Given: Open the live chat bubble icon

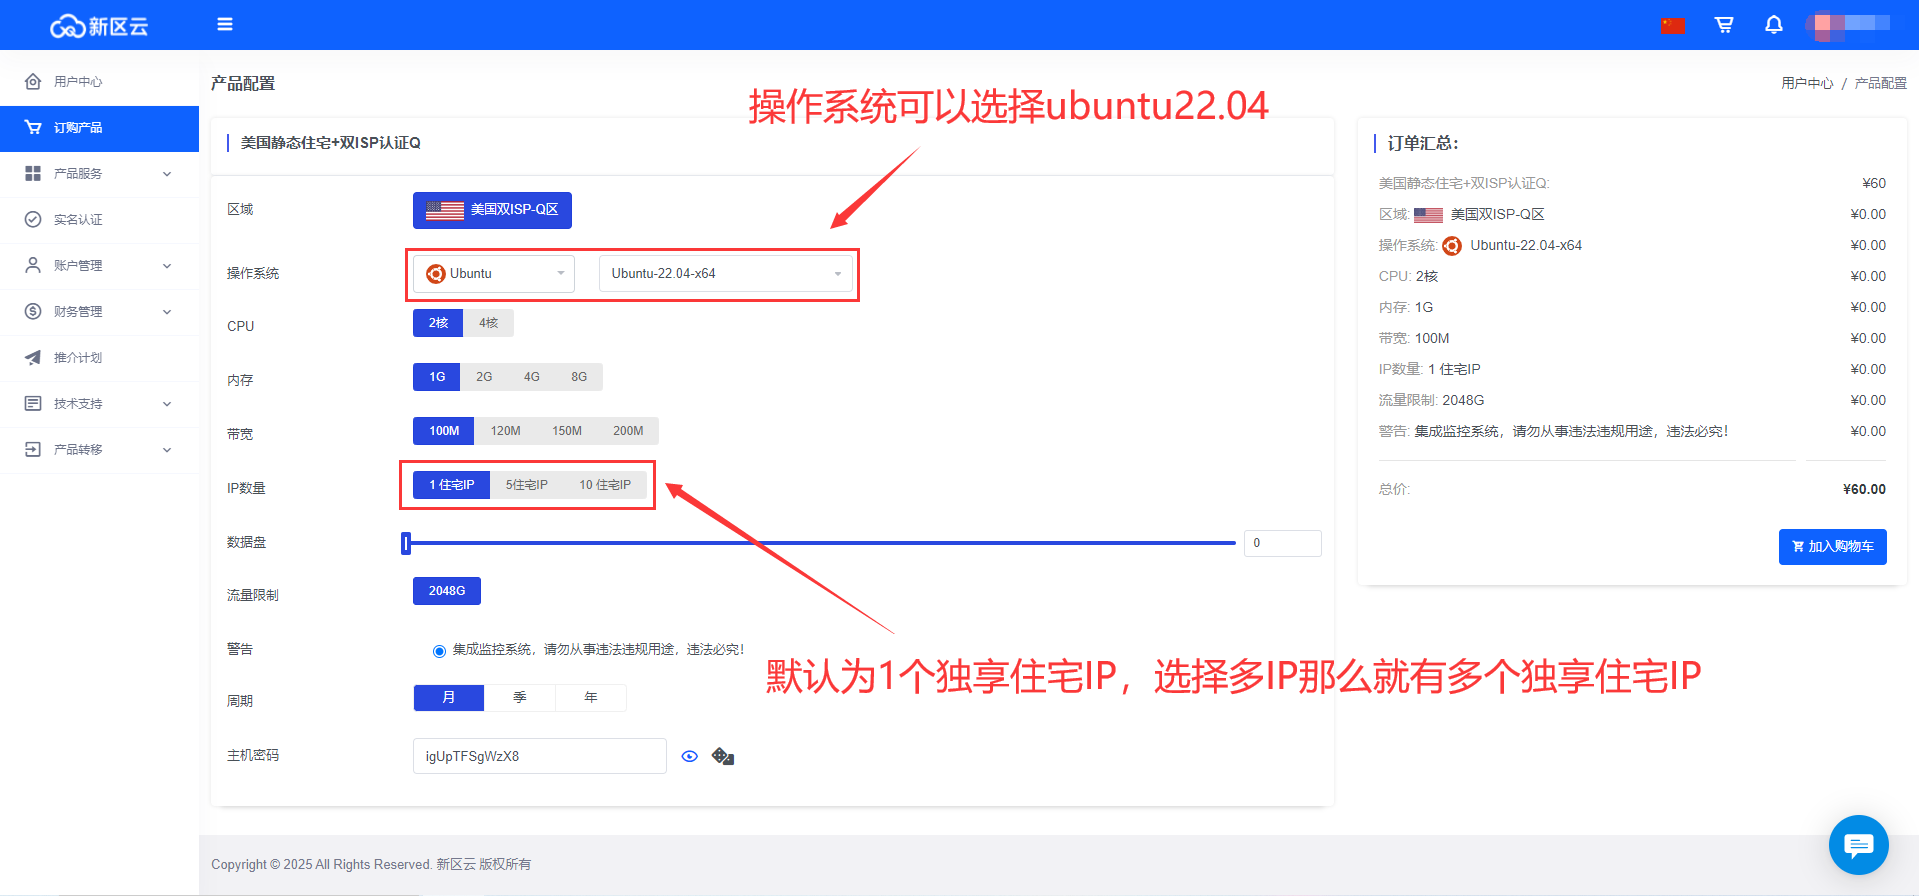Looking at the screenshot, I should pos(1858,846).
